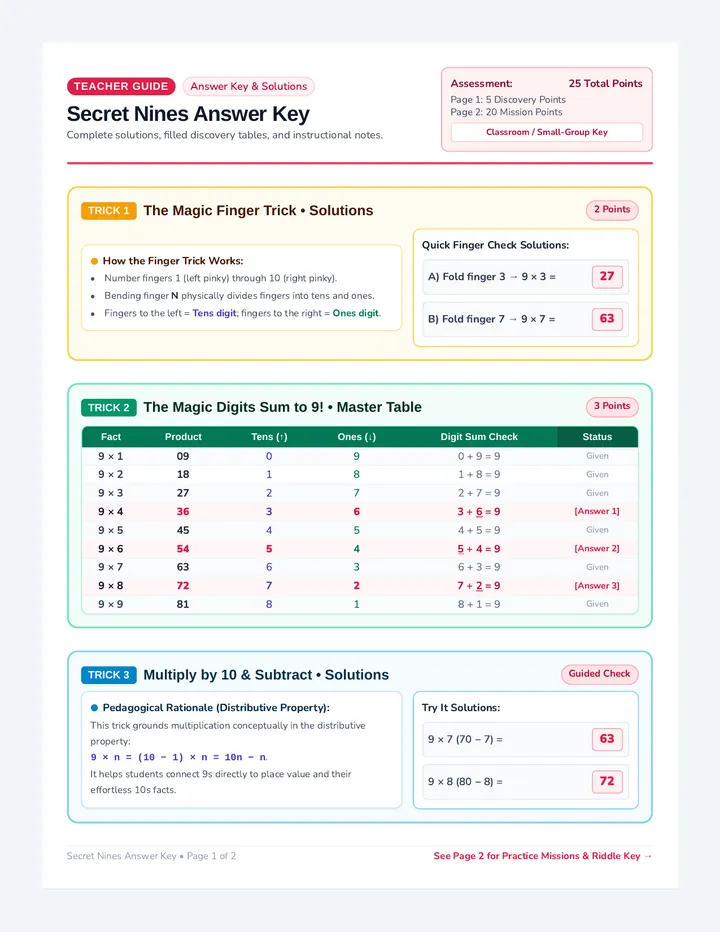This screenshot has width=720, height=932.
Task: Click the [Answer 3] status cell
Action: click(597, 585)
